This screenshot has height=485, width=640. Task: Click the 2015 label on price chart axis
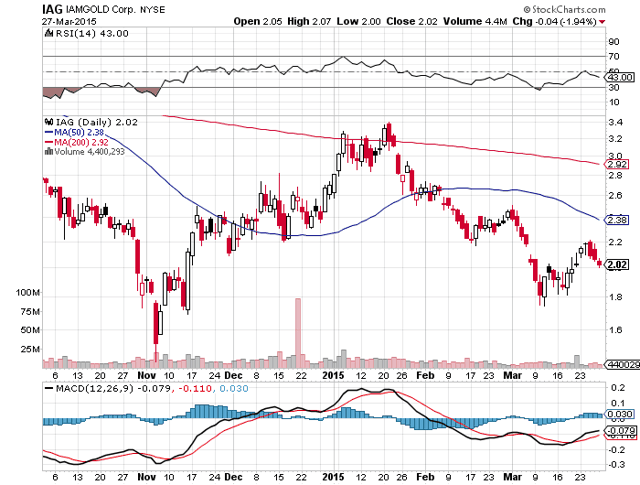click(333, 375)
